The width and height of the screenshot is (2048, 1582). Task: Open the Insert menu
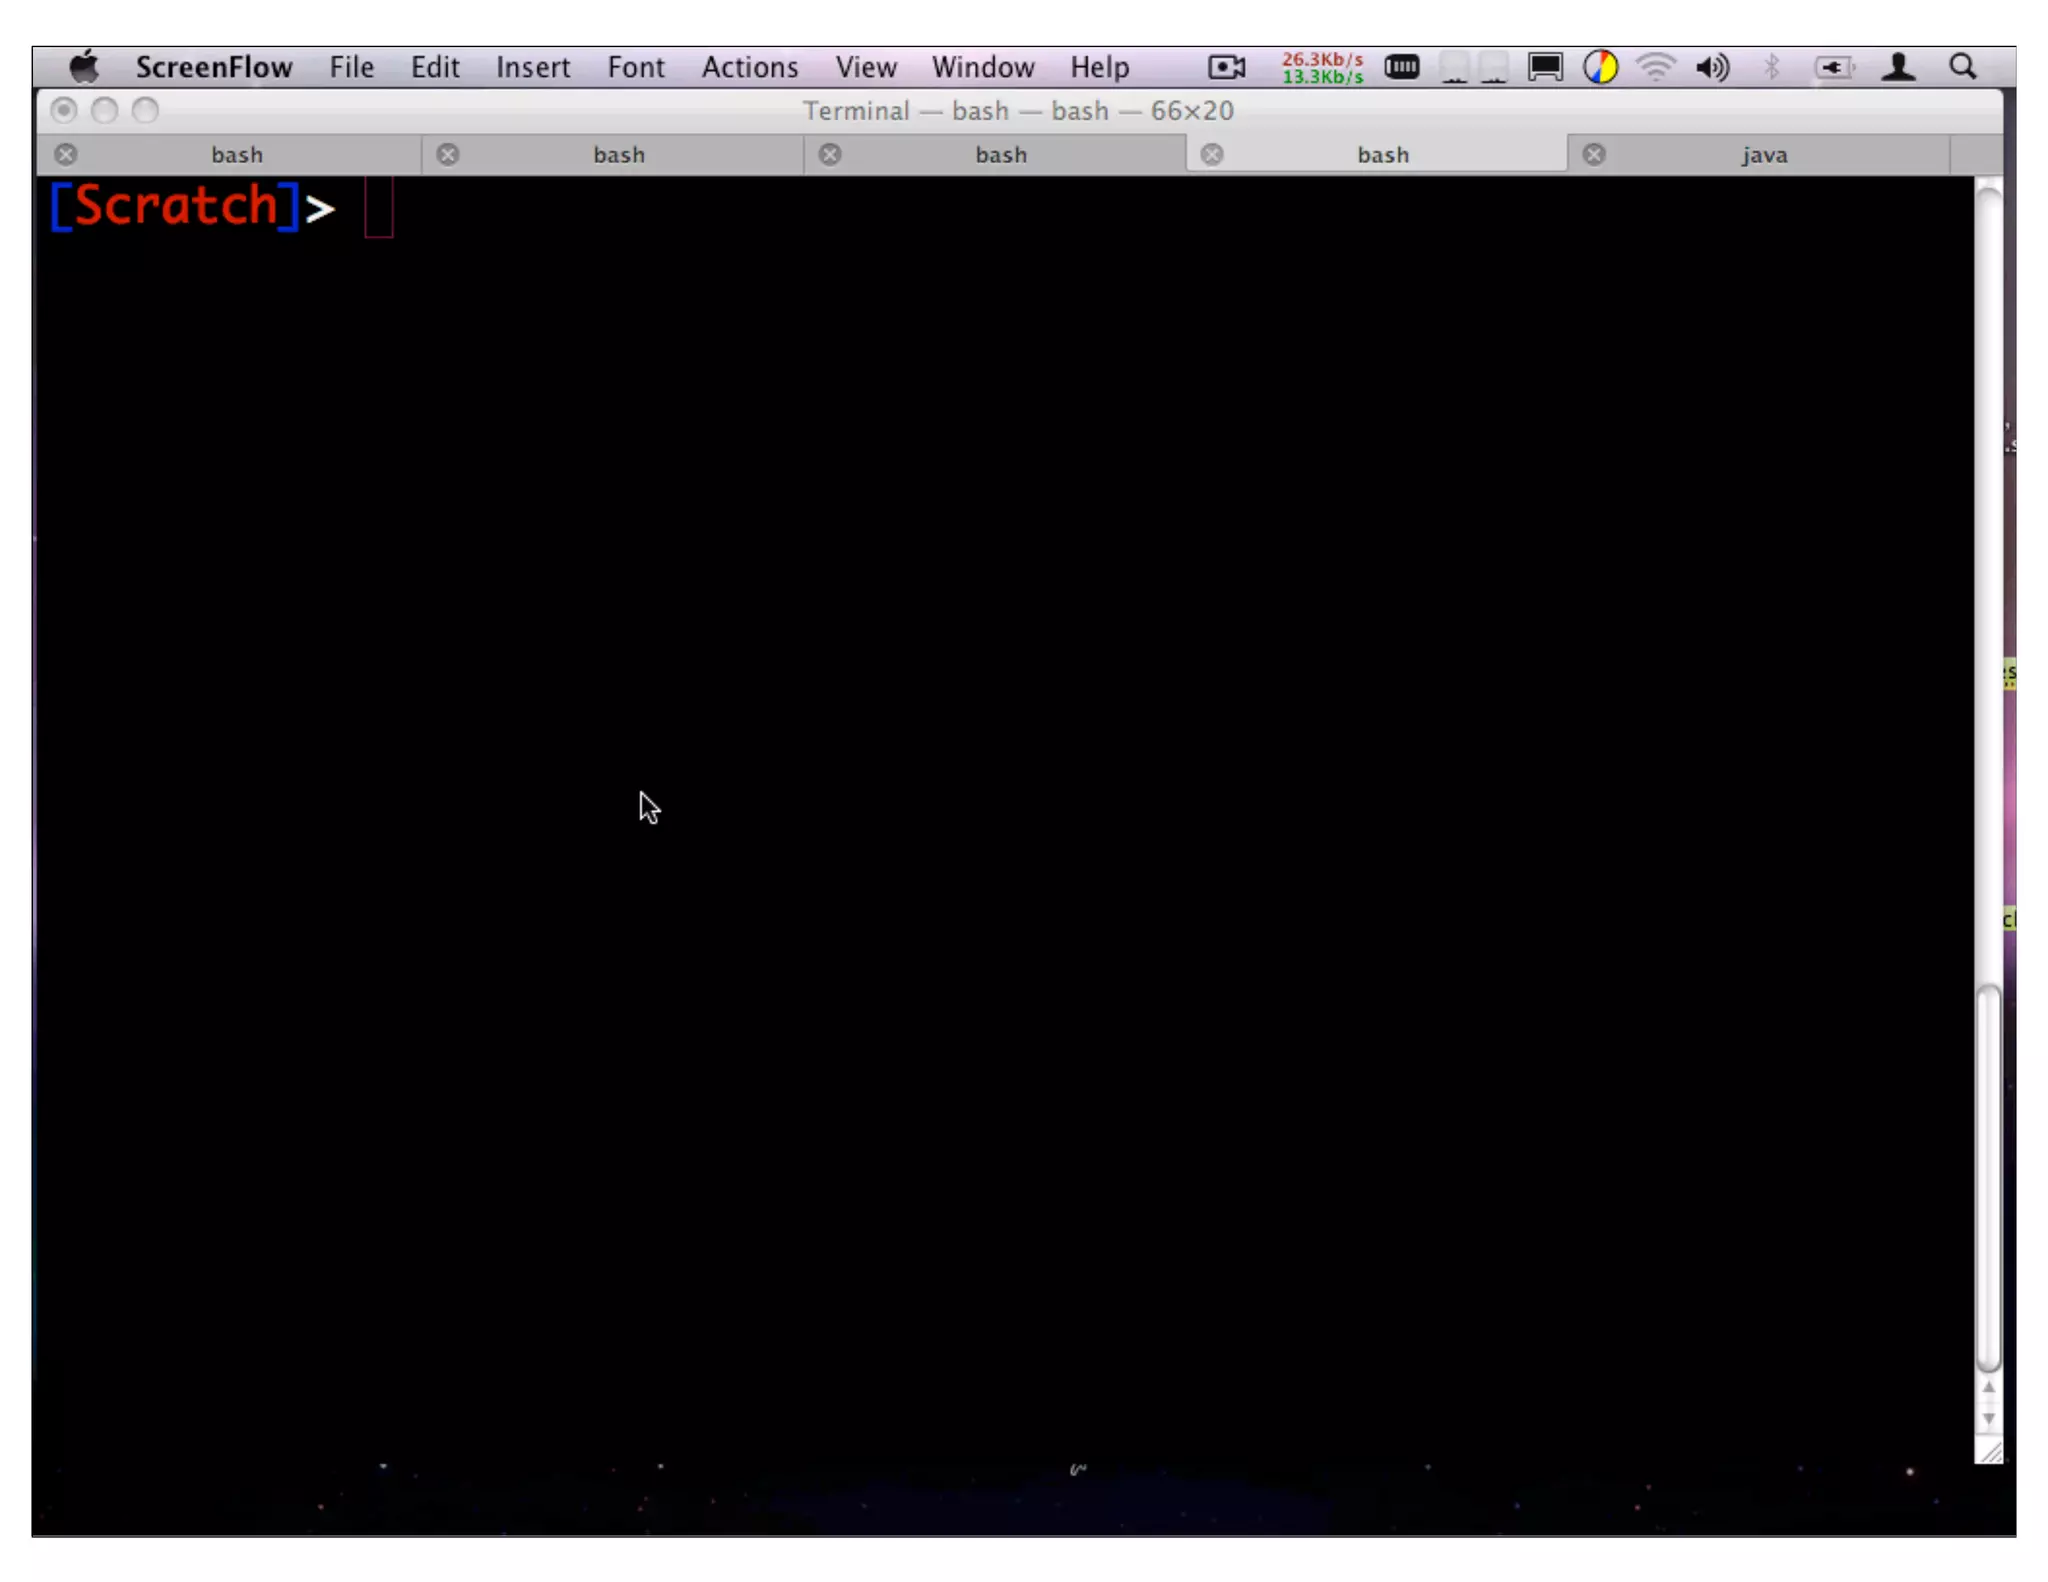click(533, 67)
